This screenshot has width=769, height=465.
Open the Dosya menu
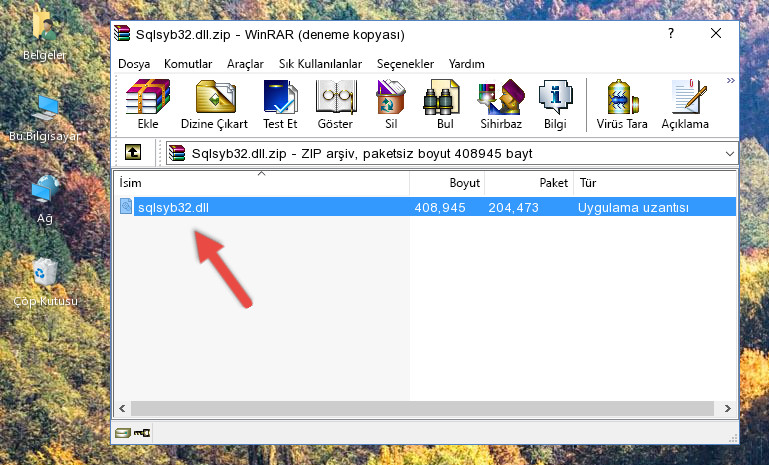pyautogui.click(x=134, y=64)
